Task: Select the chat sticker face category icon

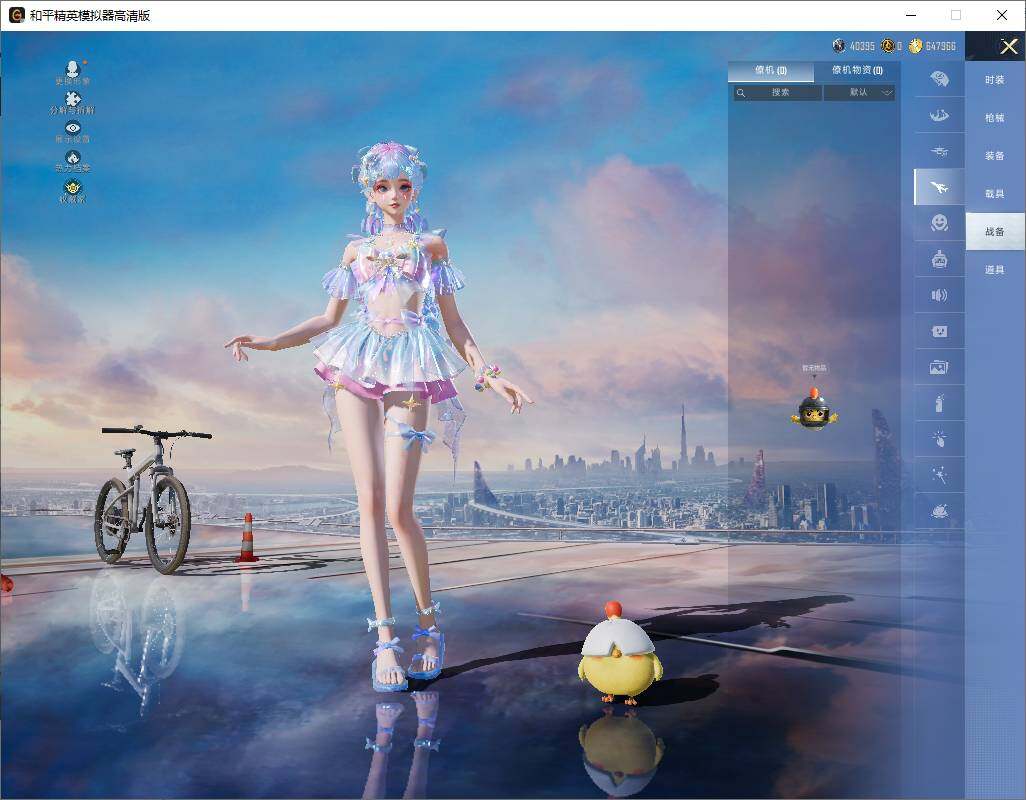Action: pyautogui.click(x=939, y=331)
